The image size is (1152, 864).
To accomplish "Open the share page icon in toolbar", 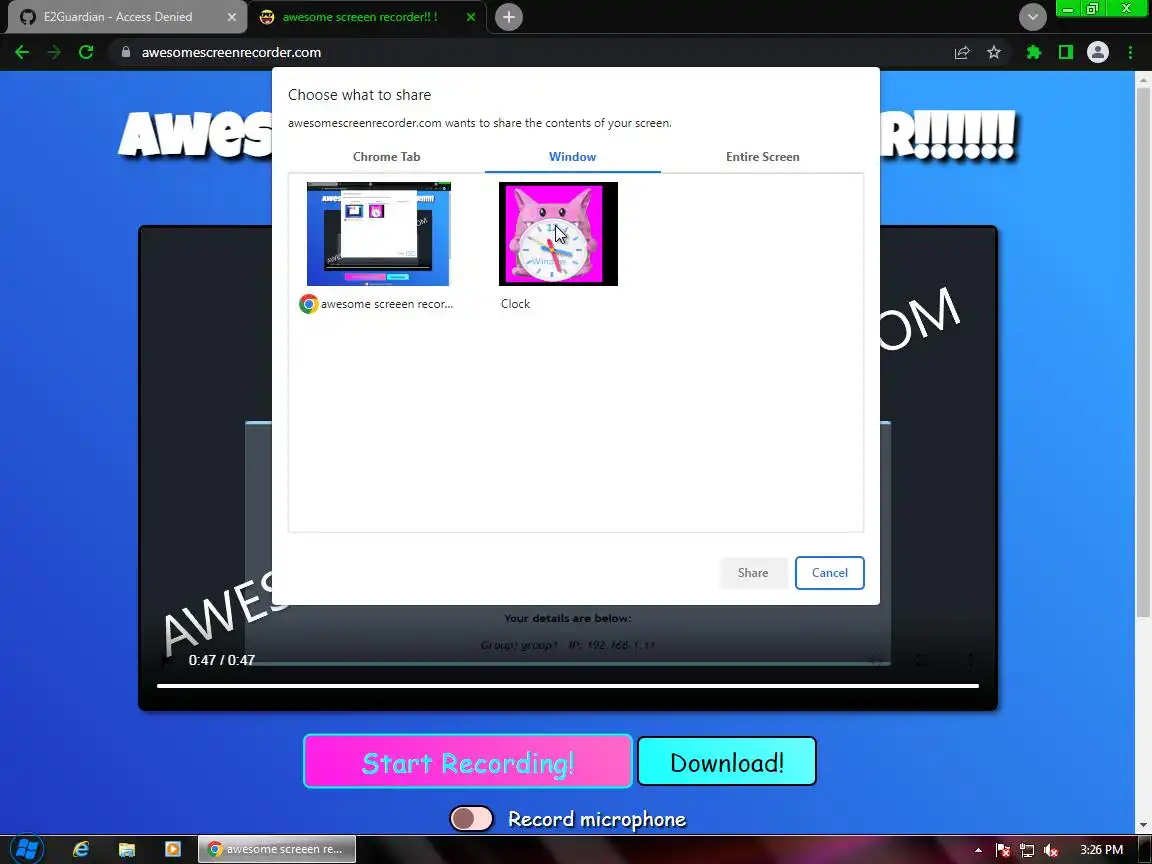I will 962,52.
